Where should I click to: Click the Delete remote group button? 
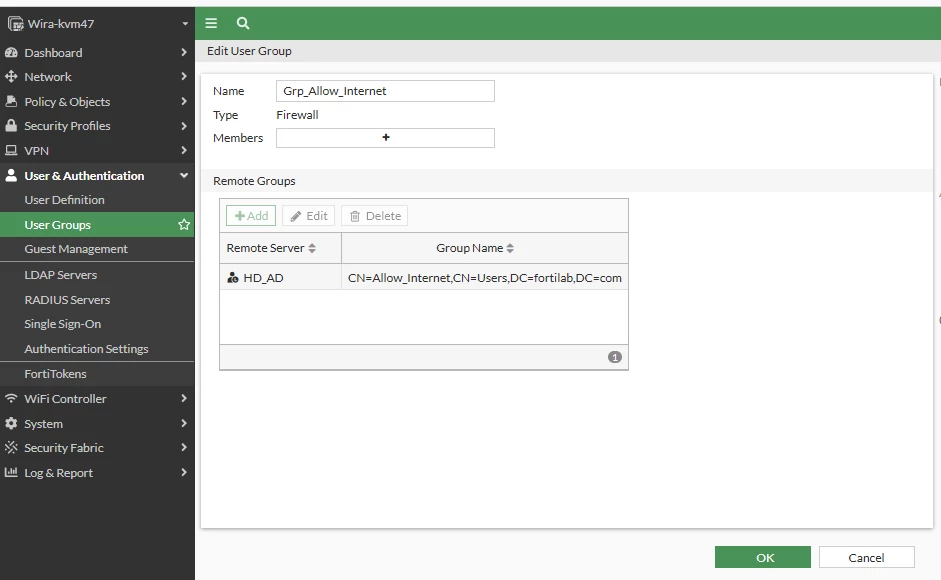pyautogui.click(x=374, y=216)
